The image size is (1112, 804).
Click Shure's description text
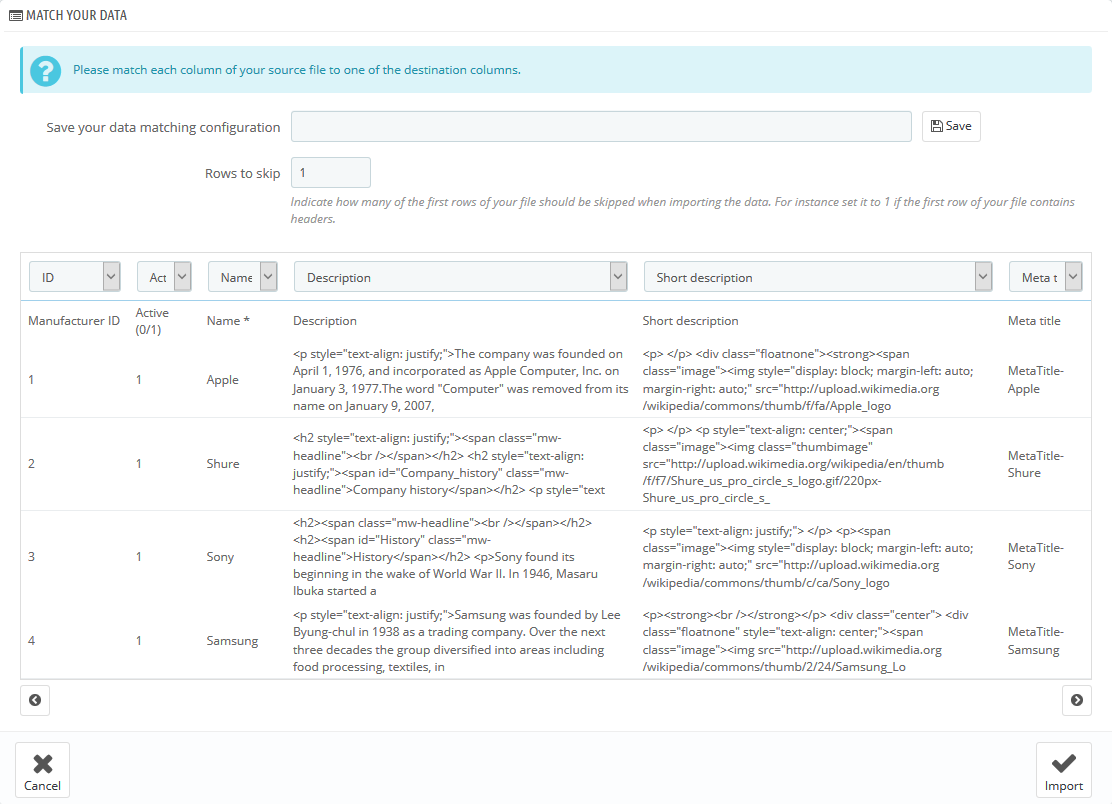click(x=448, y=464)
